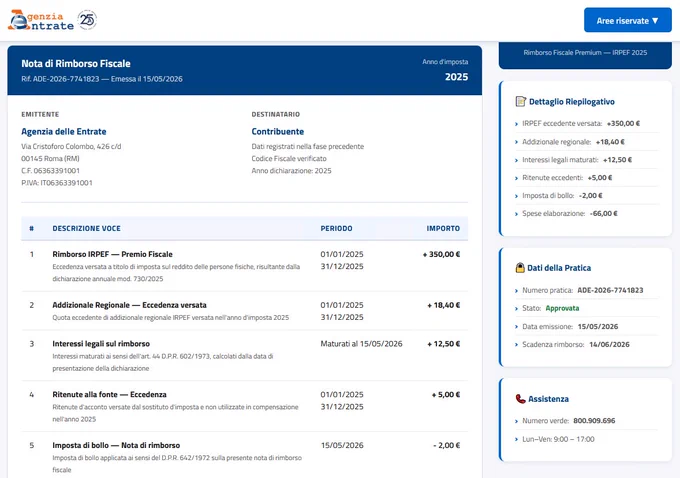Click the Scadenza rimborso date 14/06/2026
Screen dimensions: 680x478
pos(609,344)
